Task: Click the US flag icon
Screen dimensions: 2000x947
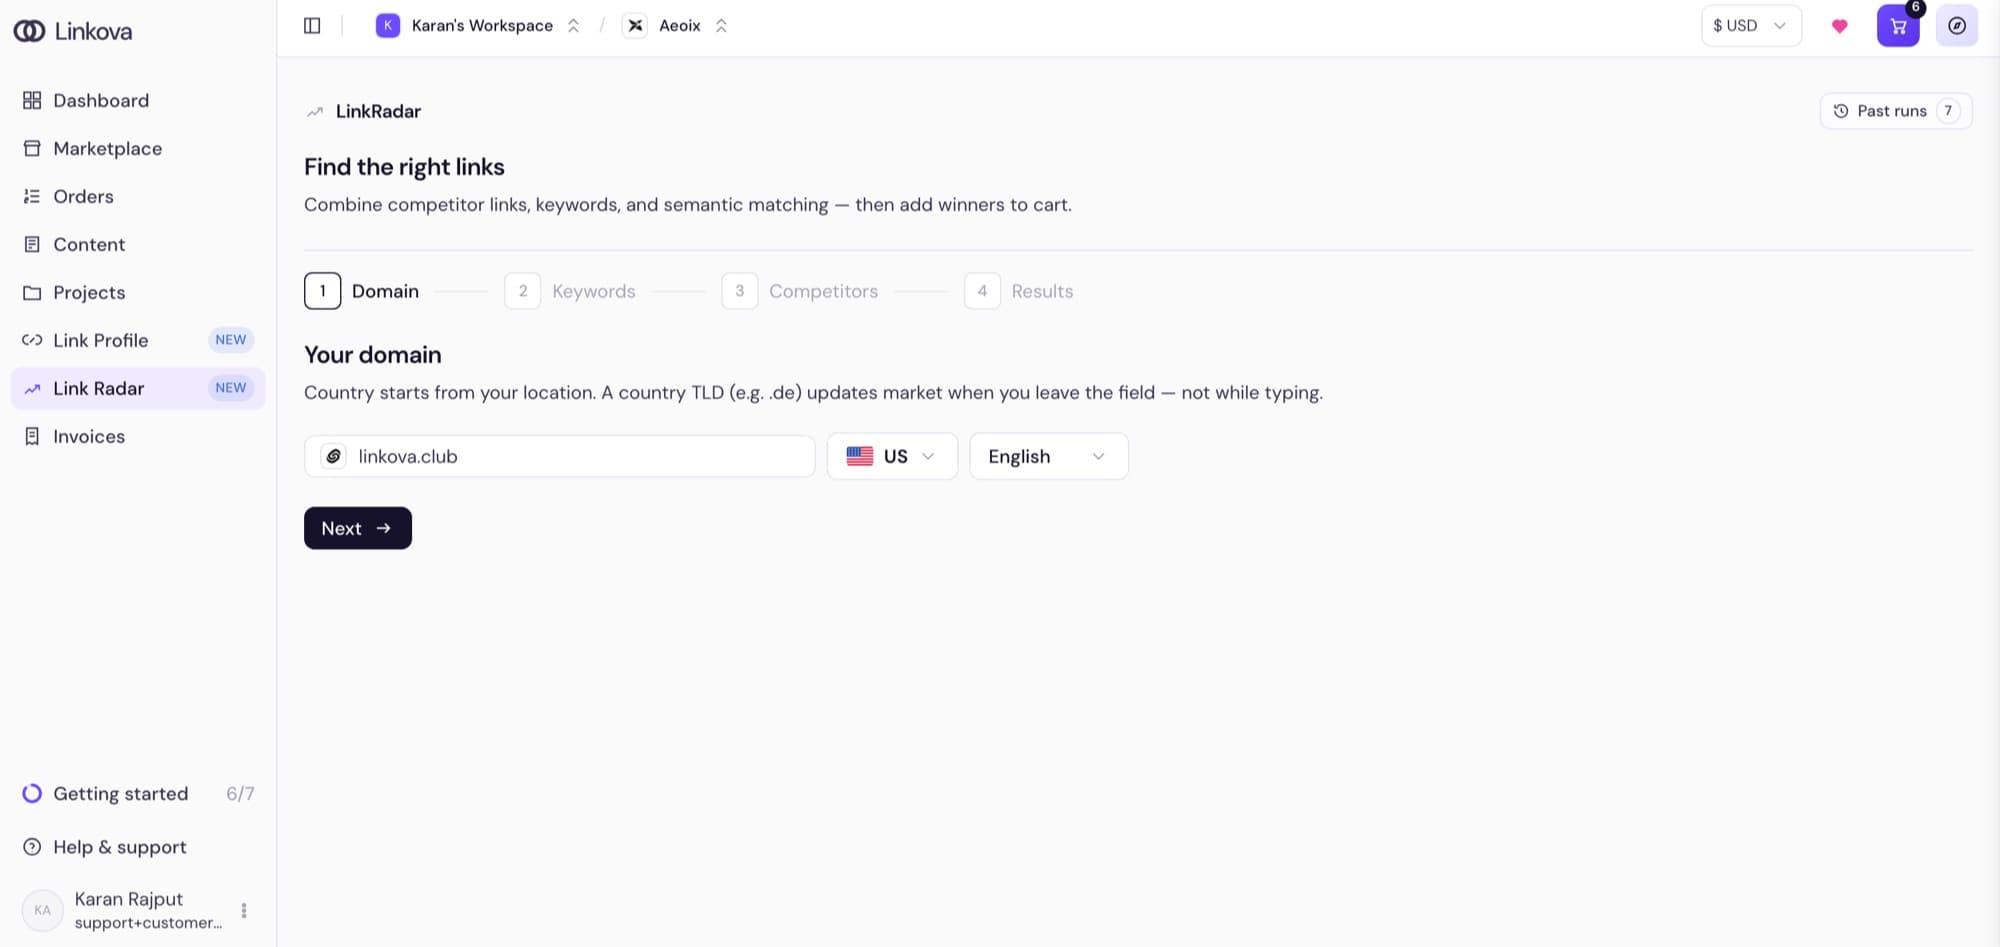Action: pos(860,456)
